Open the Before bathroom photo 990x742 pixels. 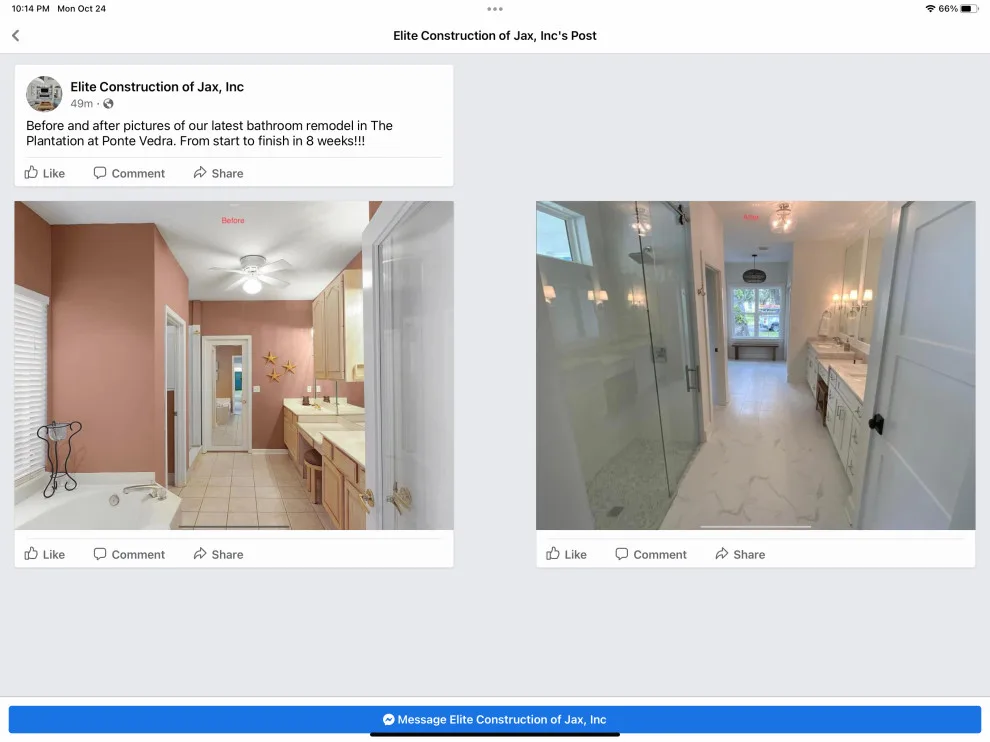(234, 365)
